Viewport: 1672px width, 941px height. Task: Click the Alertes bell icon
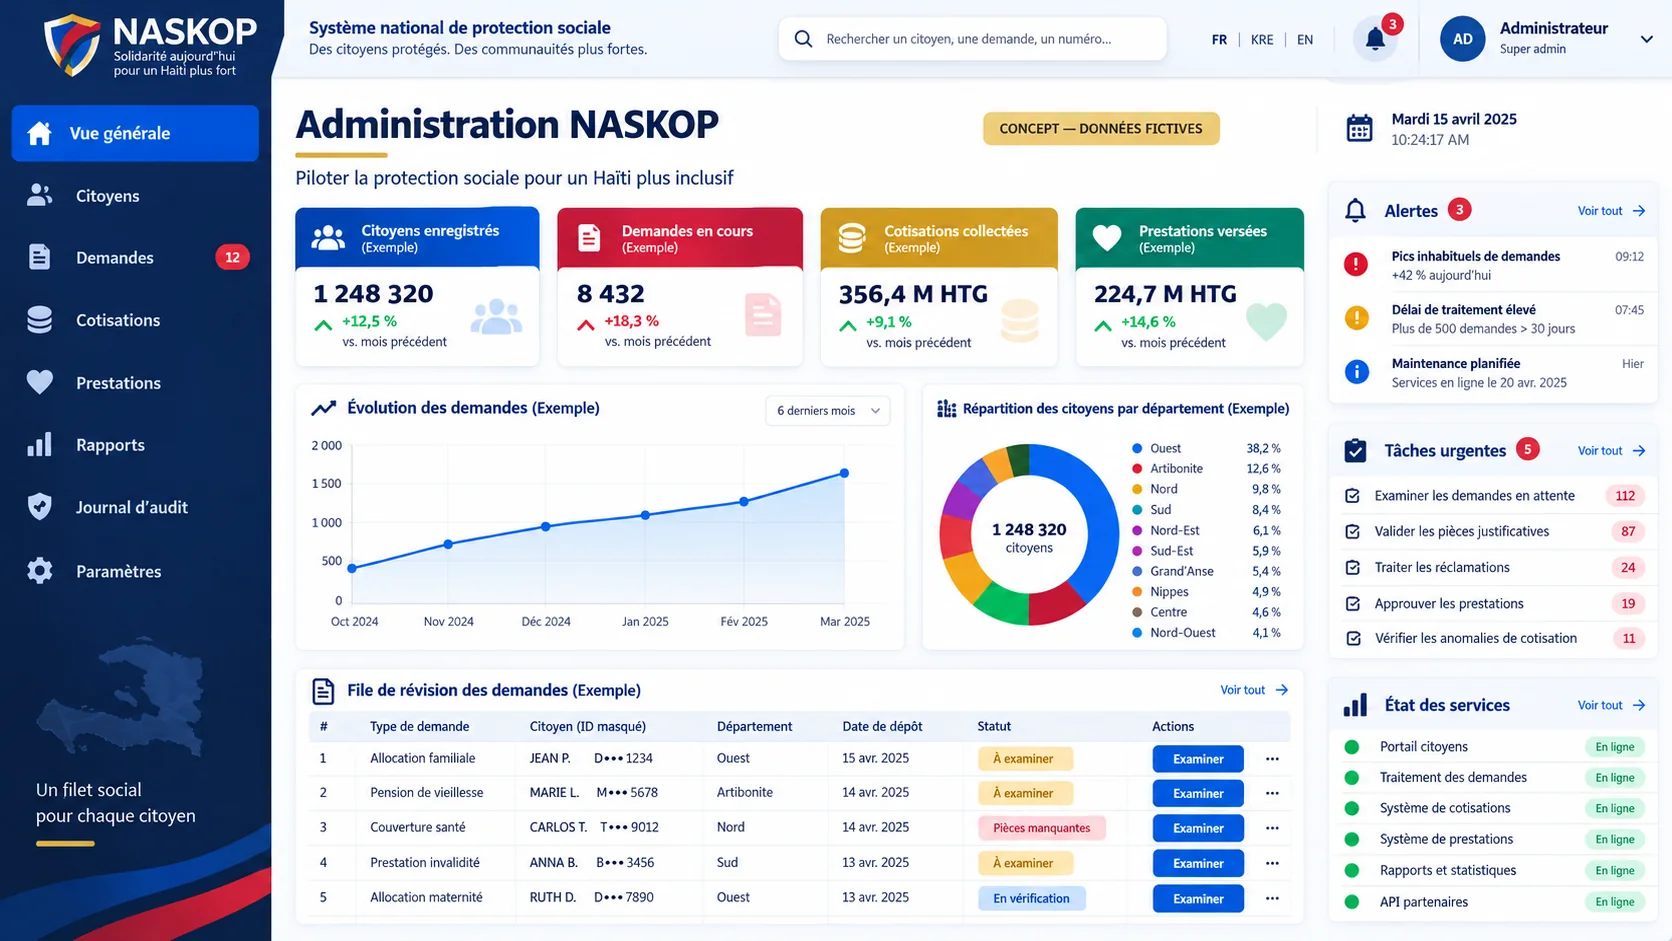[x=1355, y=210]
